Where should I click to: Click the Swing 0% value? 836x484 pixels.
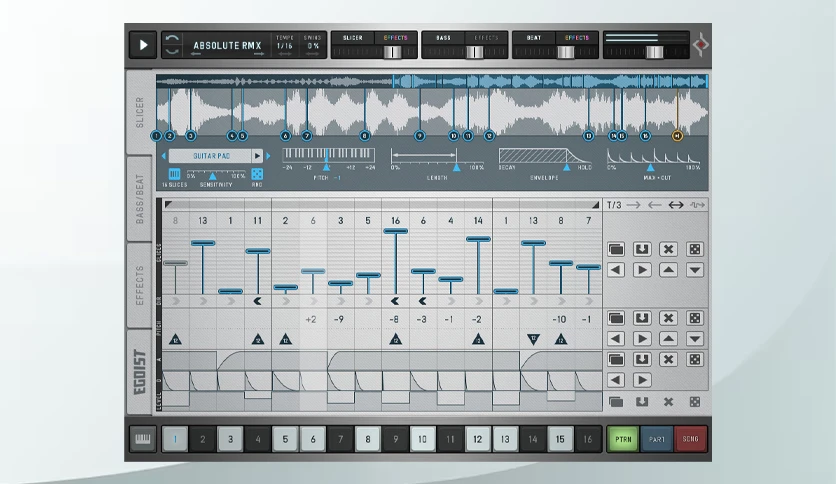pyautogui.click(x=313, y=46)
